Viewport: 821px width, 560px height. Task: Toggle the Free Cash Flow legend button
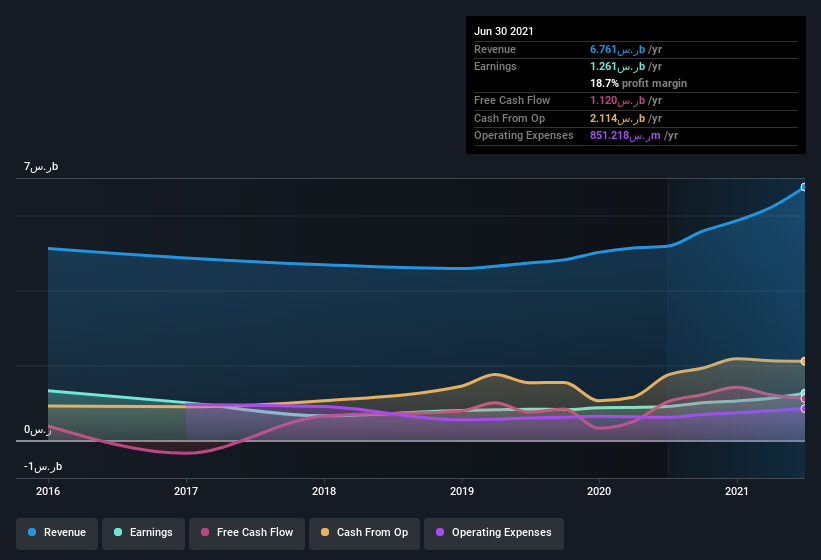[247, 533]
